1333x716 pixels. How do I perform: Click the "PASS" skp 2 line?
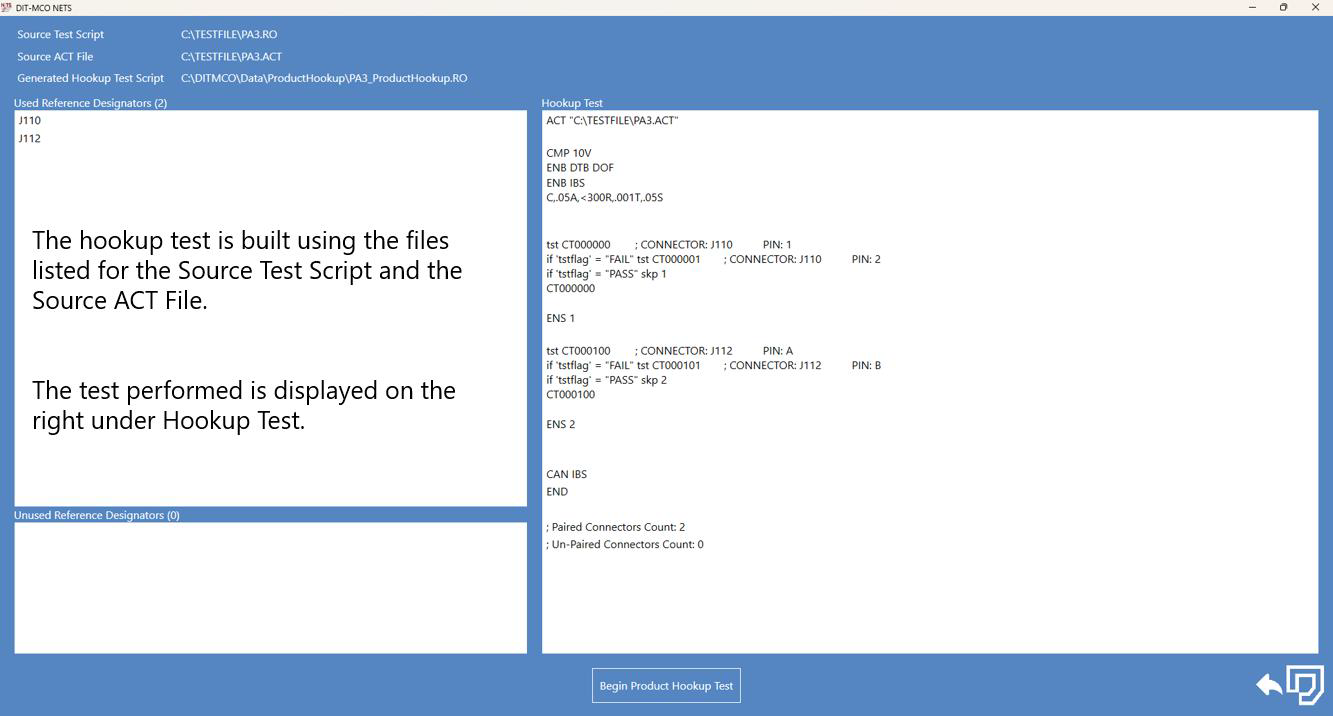606,380
